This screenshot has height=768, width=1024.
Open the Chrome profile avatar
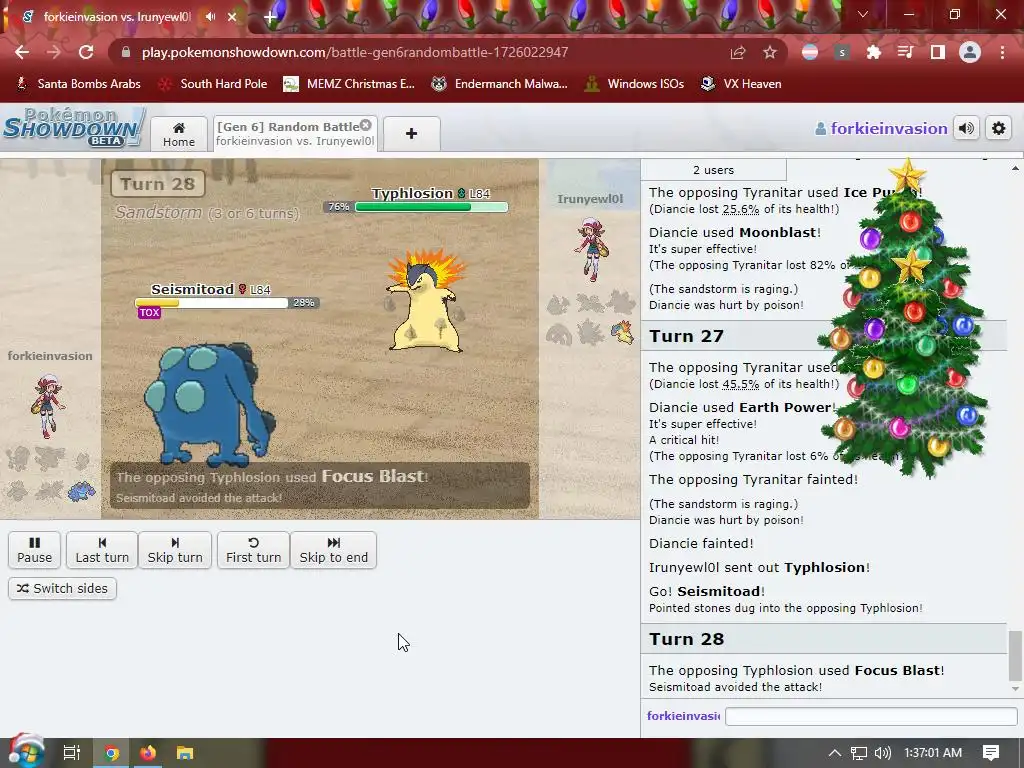pyautogui.click(x=970, y=52)
